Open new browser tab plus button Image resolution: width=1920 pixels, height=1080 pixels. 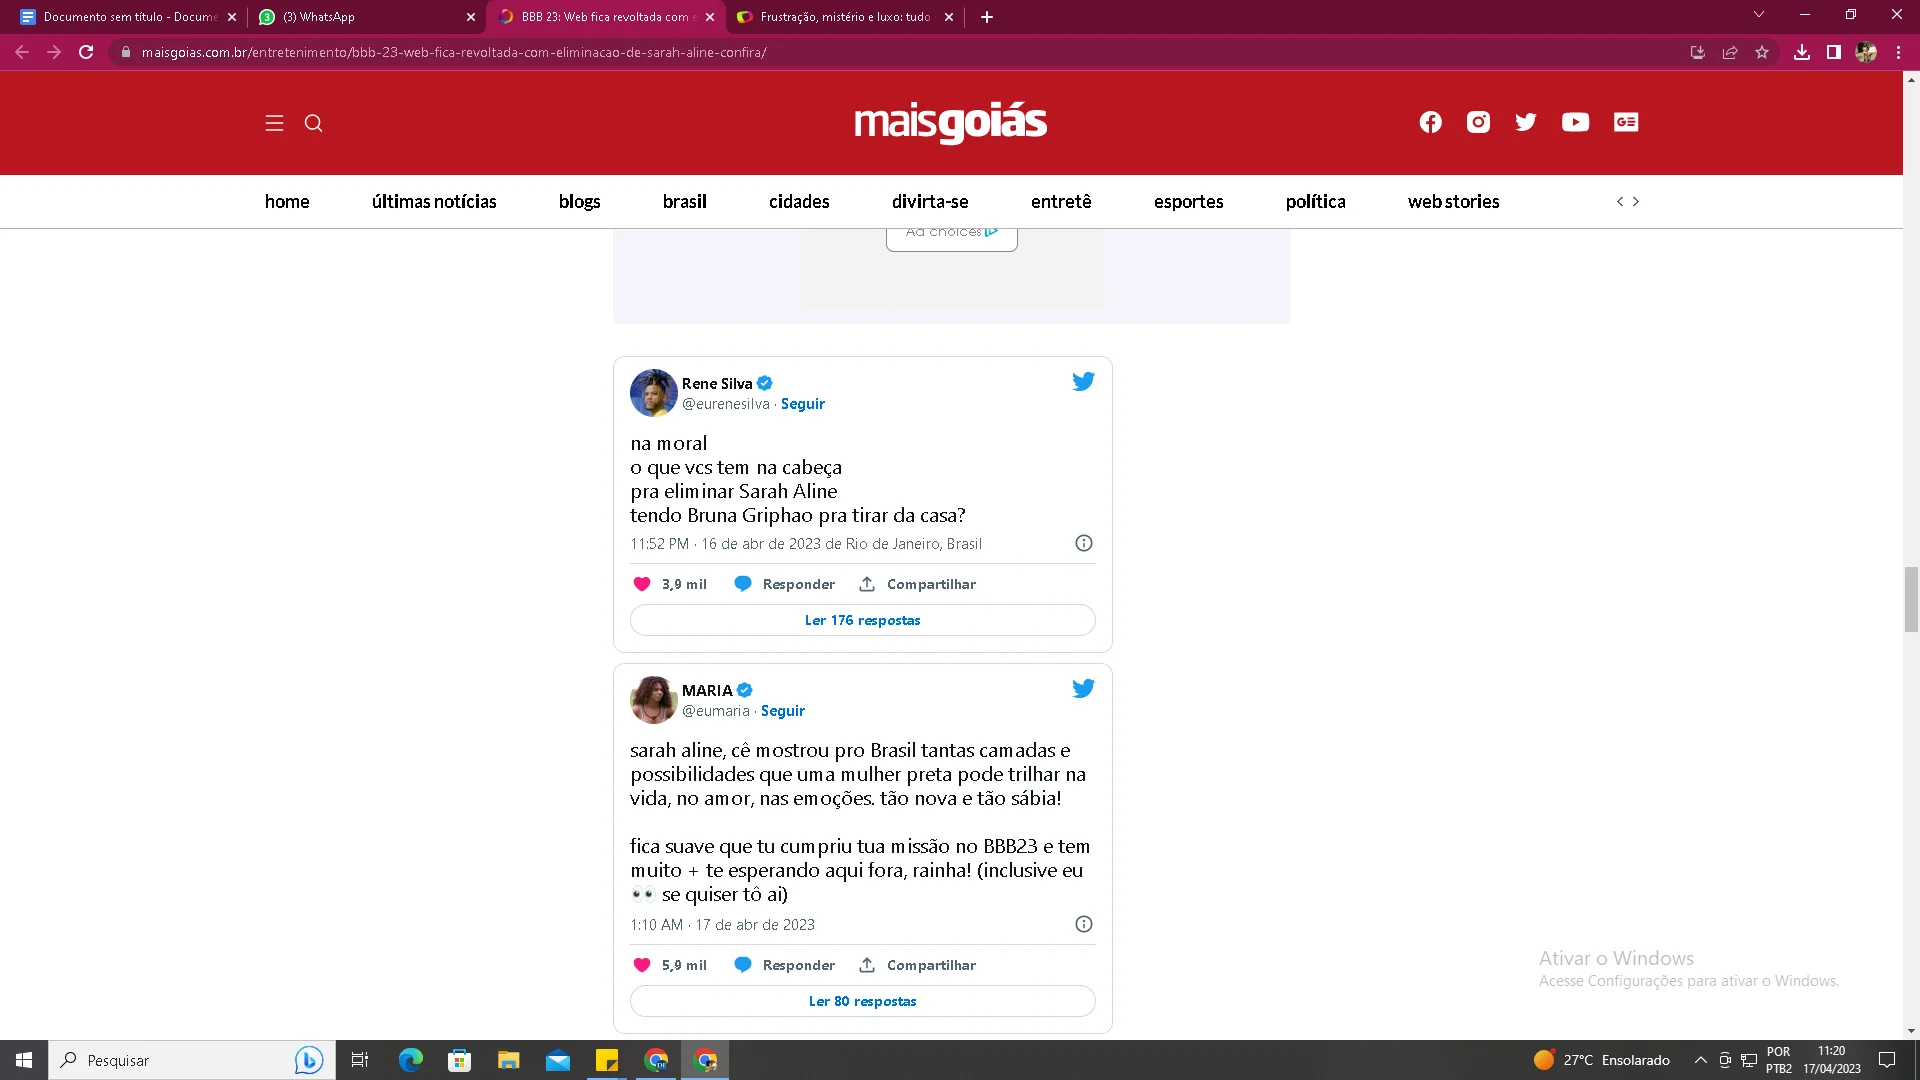point(987,17)
